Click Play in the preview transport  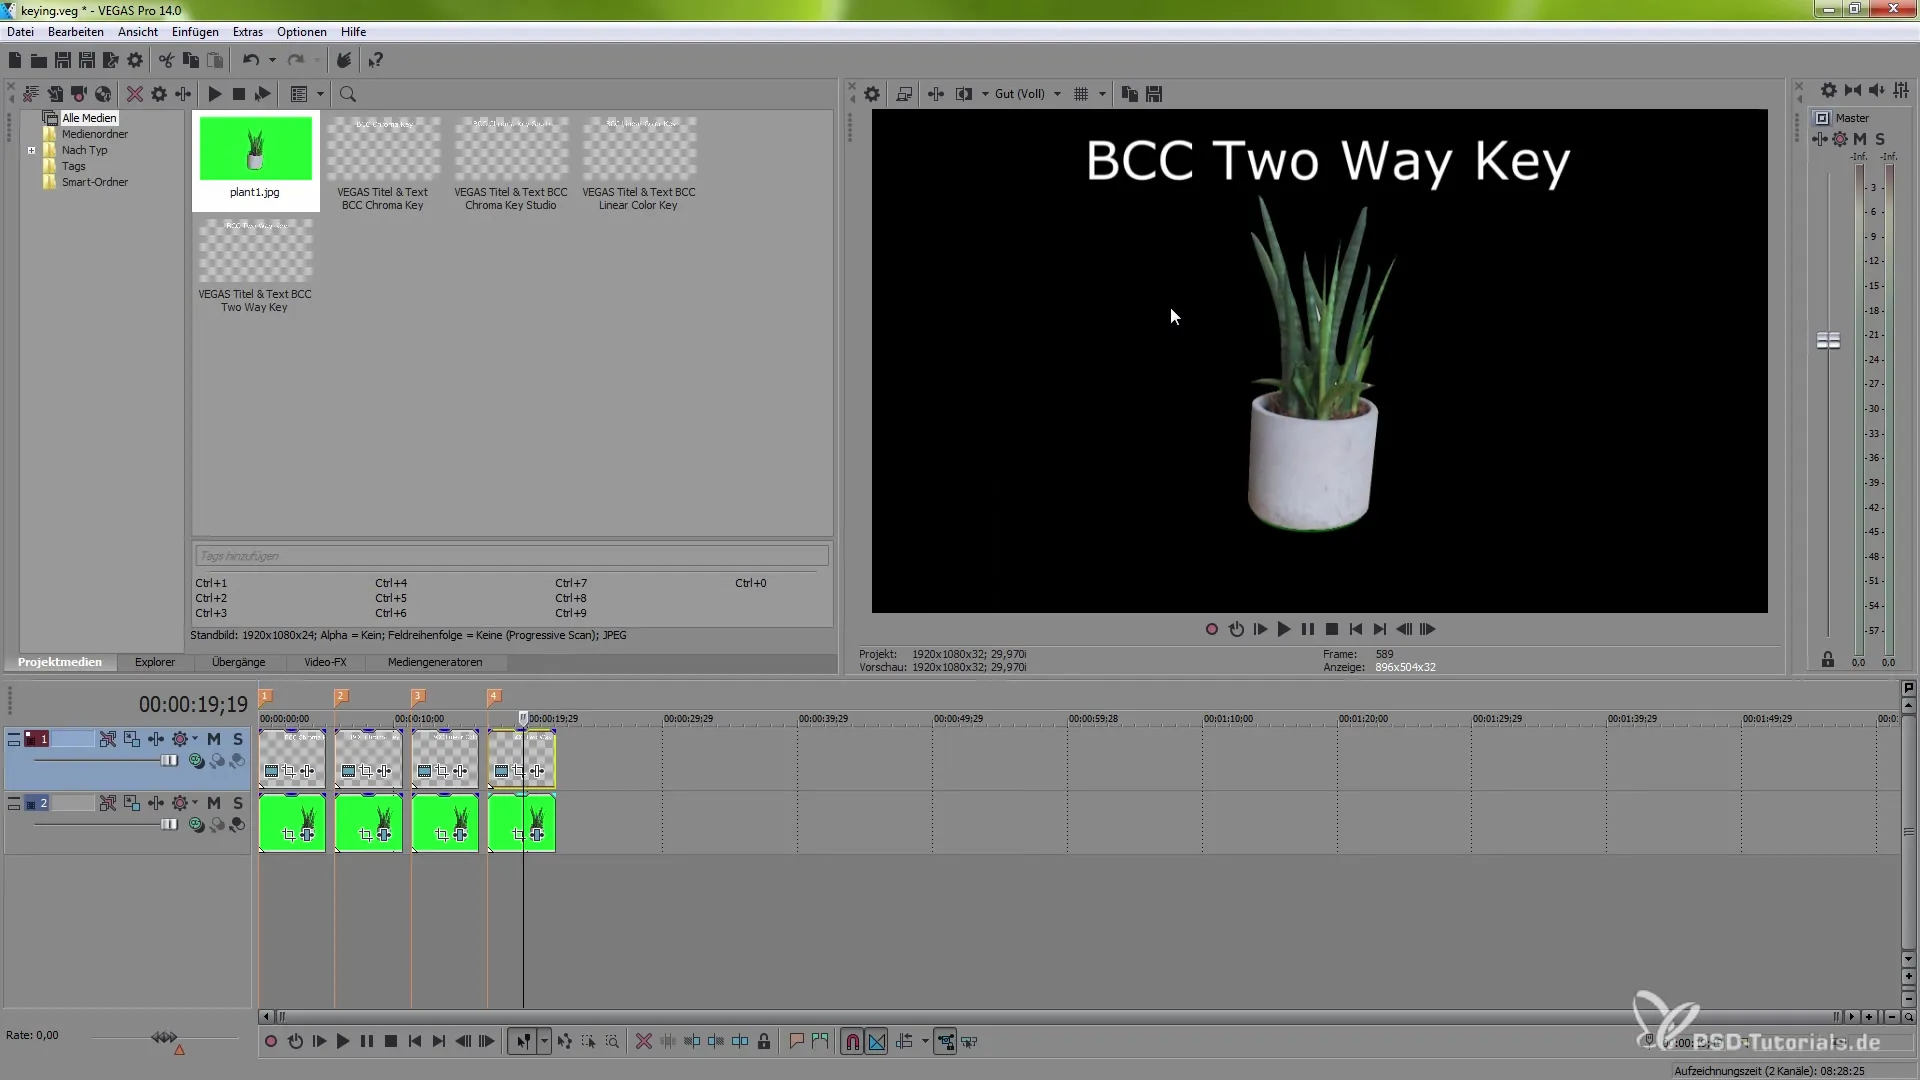1284,630
